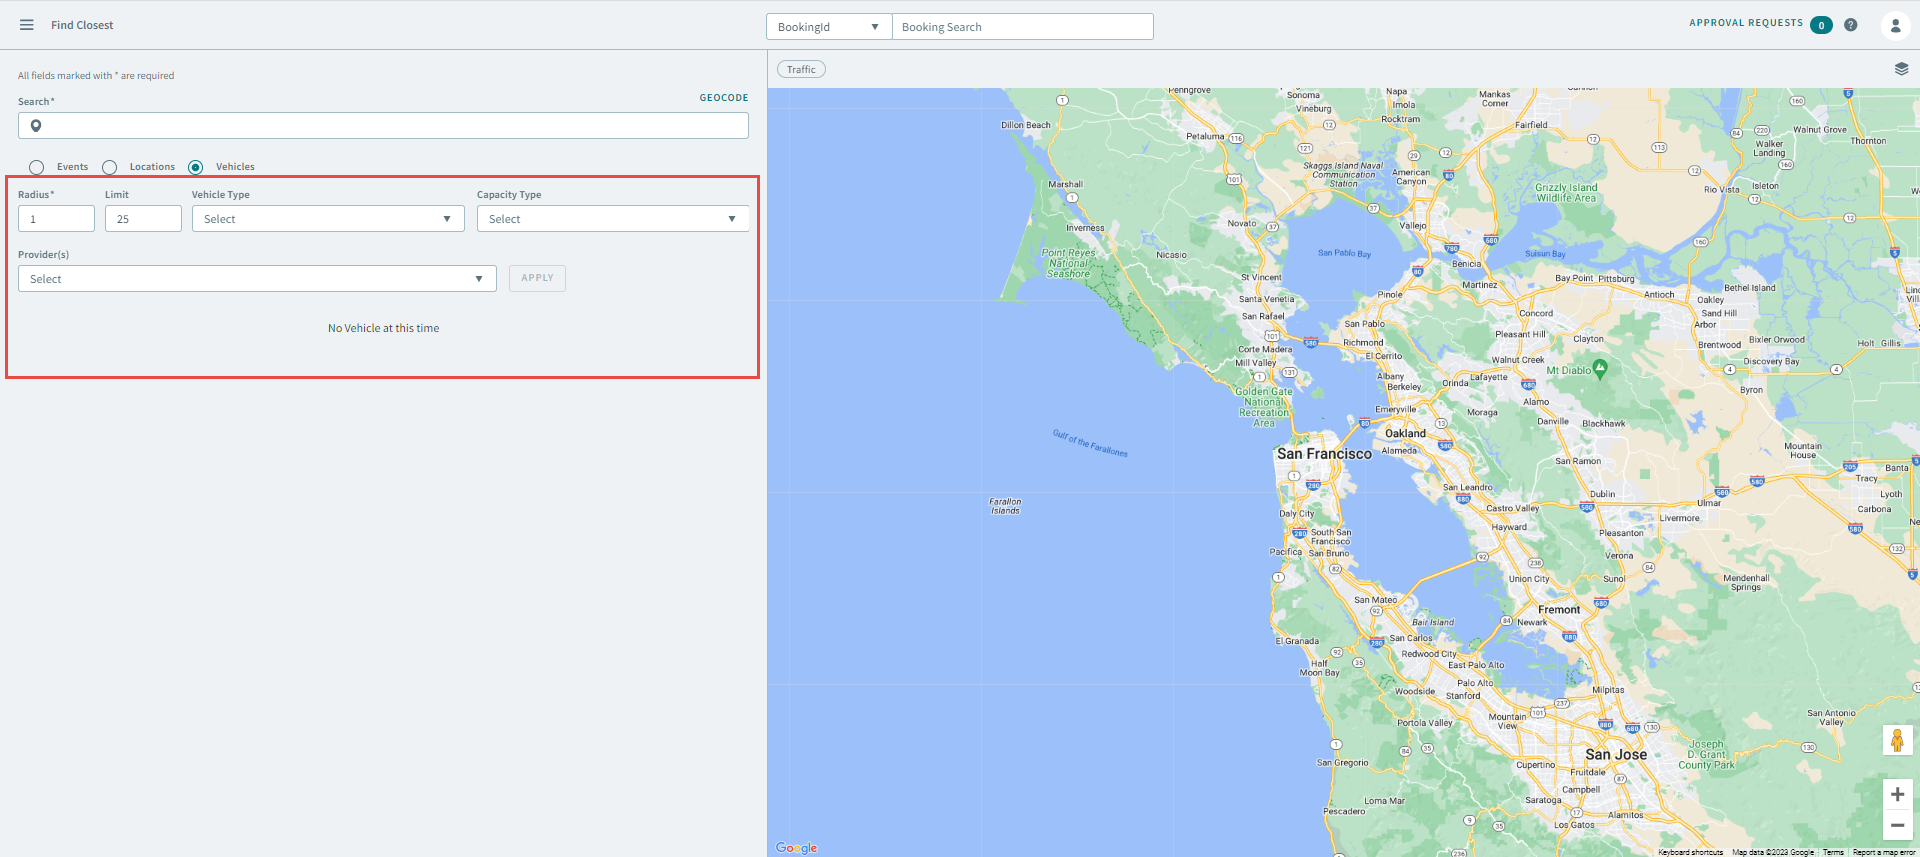1920x857 pixels.
Task: Open the BookingId search type dropdown
Action: (x=829, y=27)
